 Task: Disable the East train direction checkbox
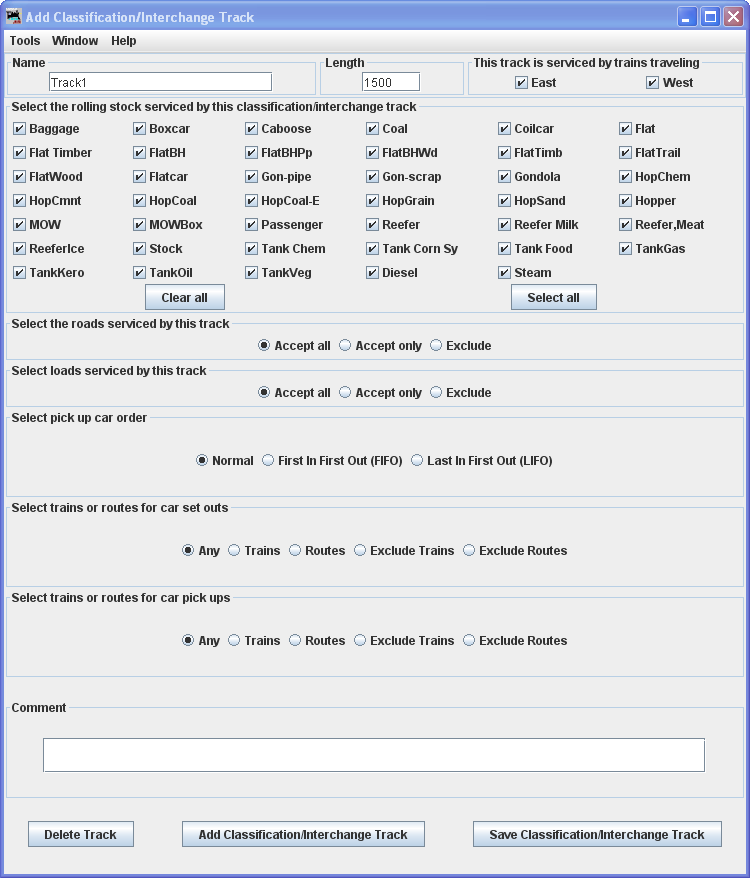click(x=521, y=83)
